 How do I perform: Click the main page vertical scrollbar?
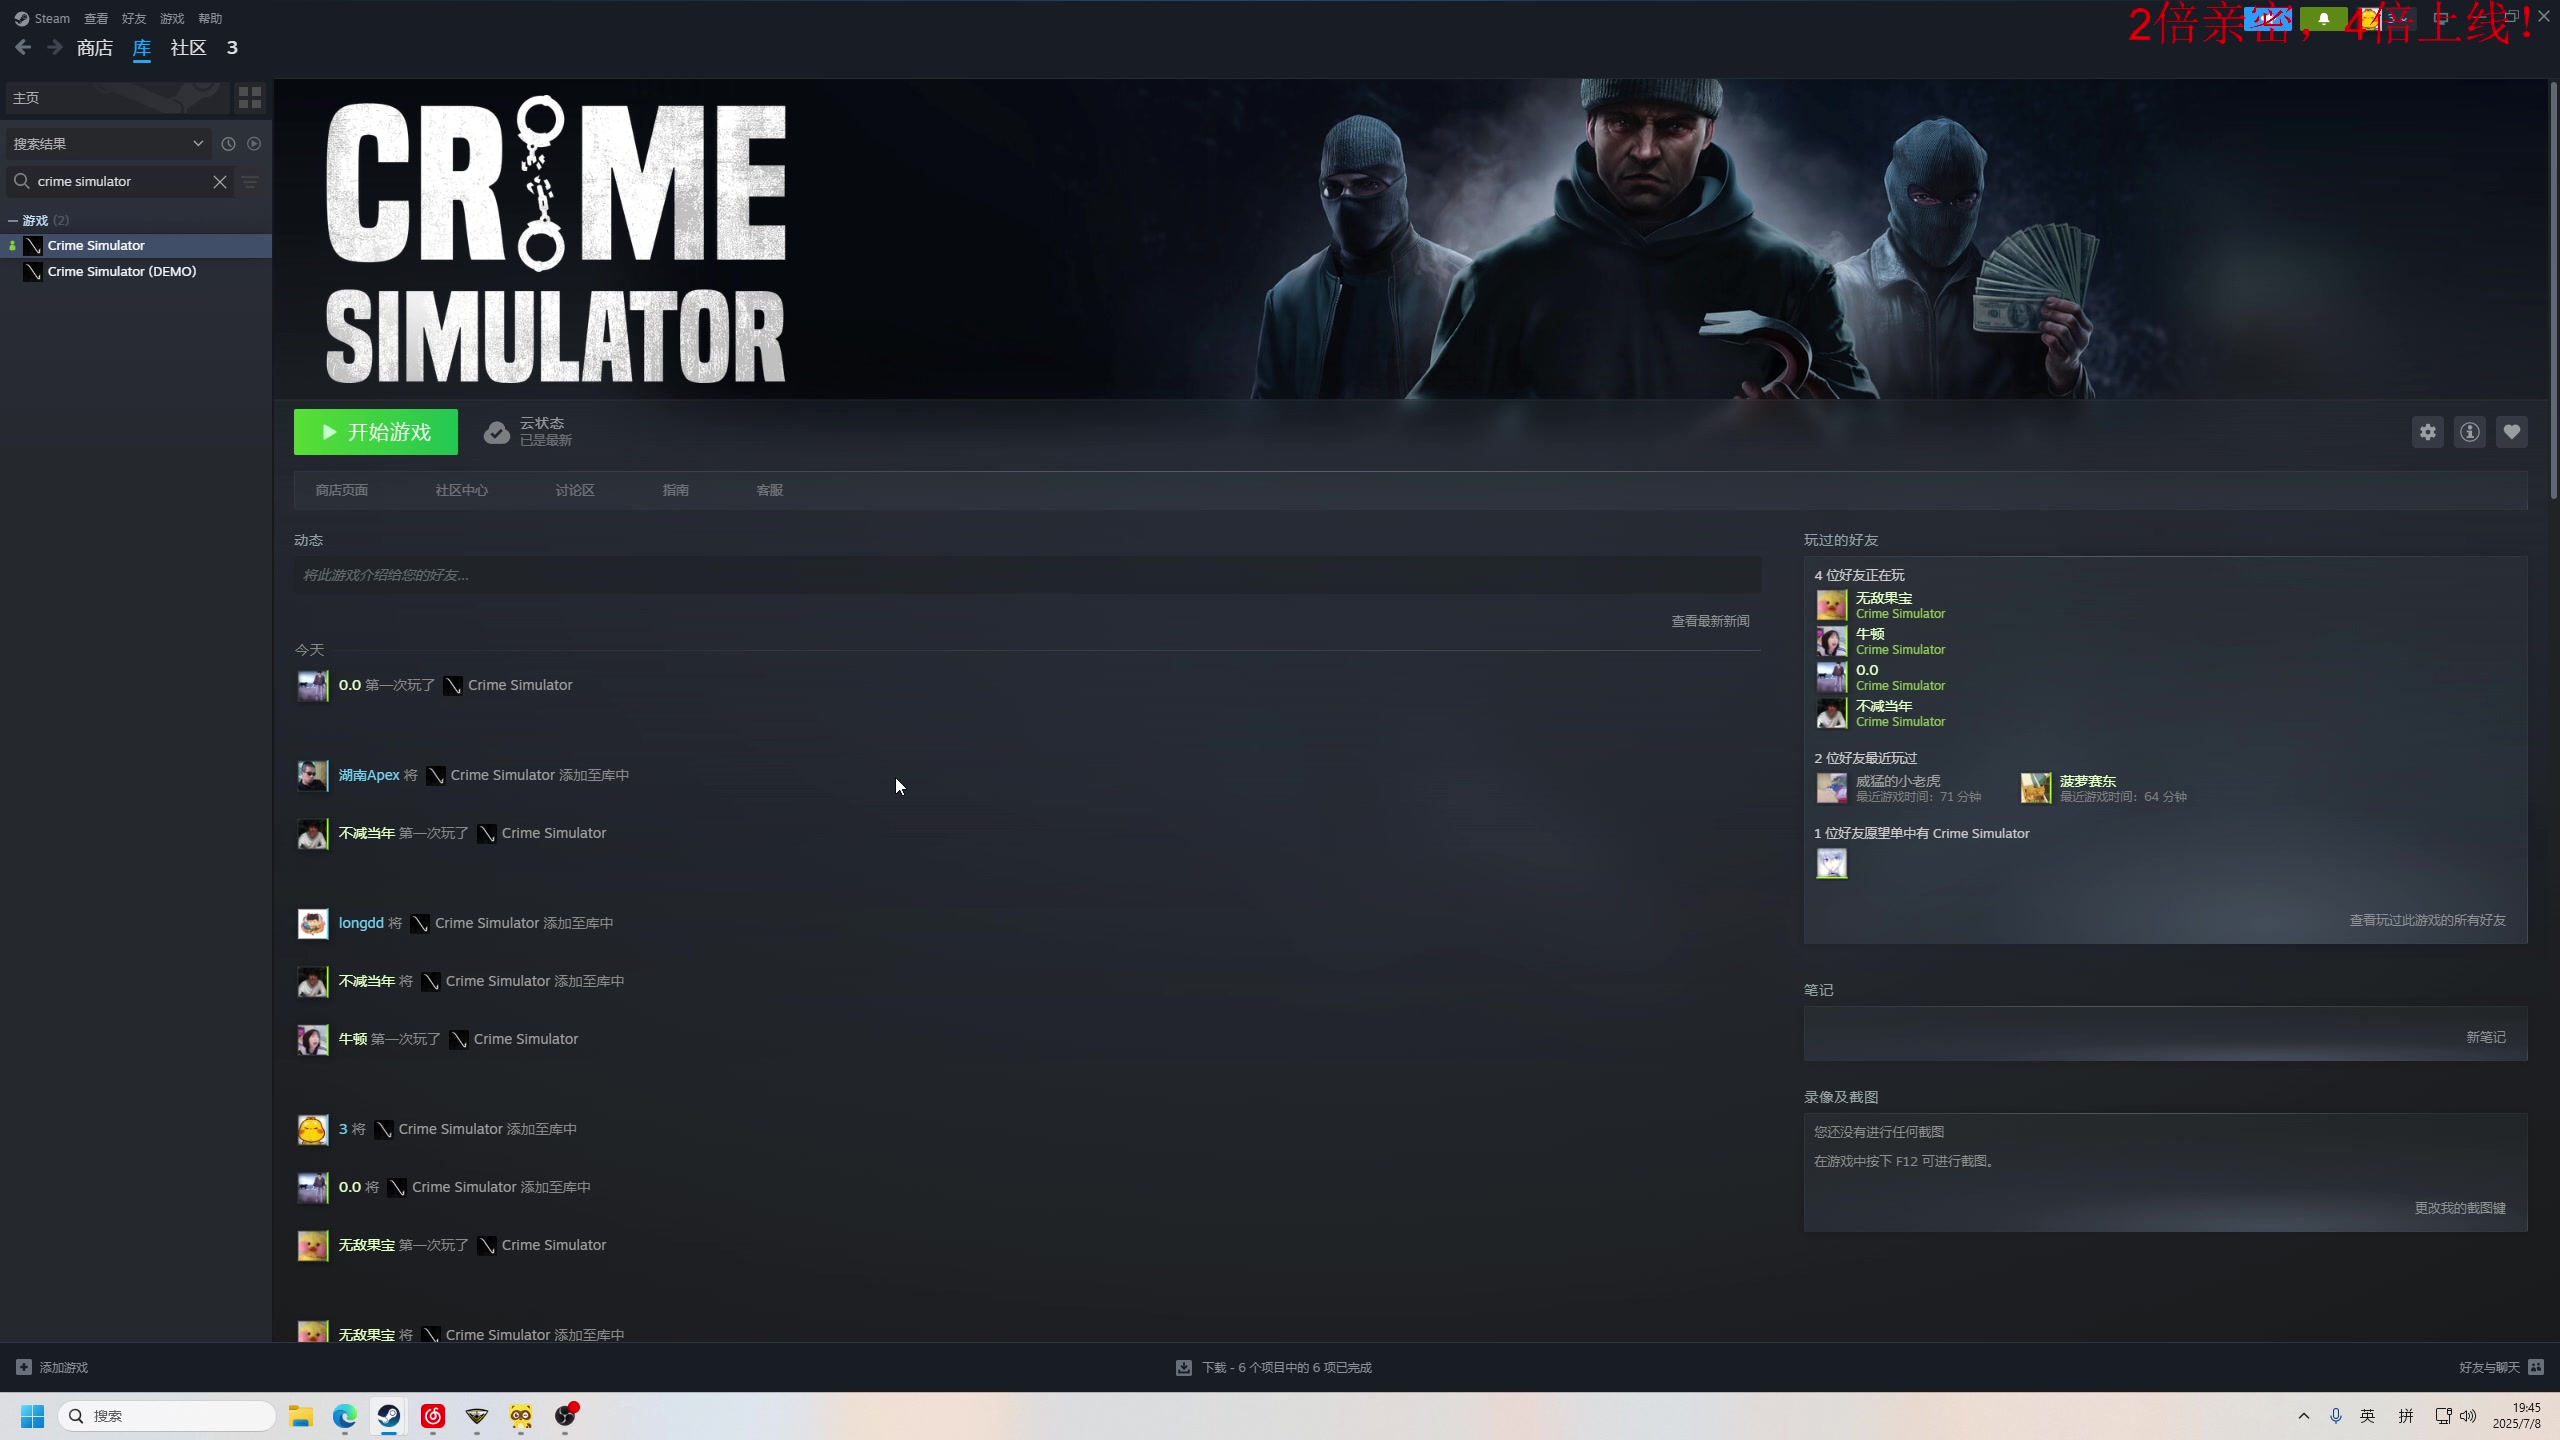[2553, 290]
